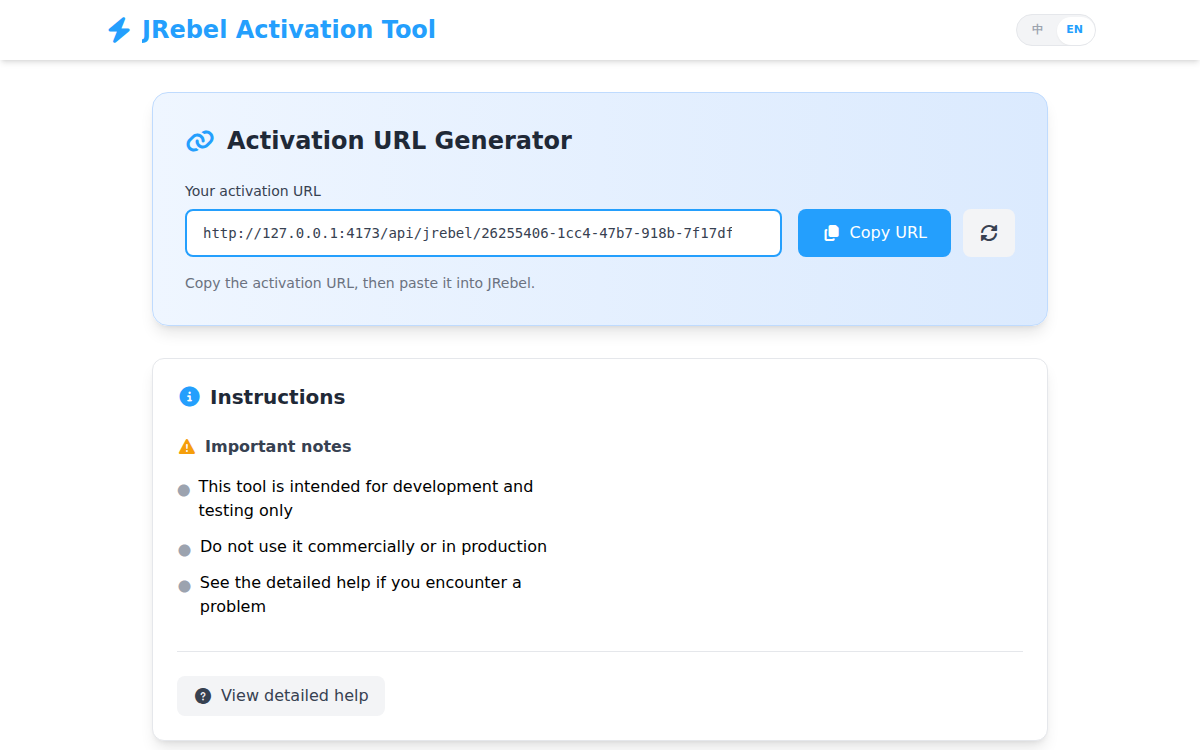Click the chain link icon beside Activation URL Generator
Screen dimensions: 1200x750
(200, 141)
